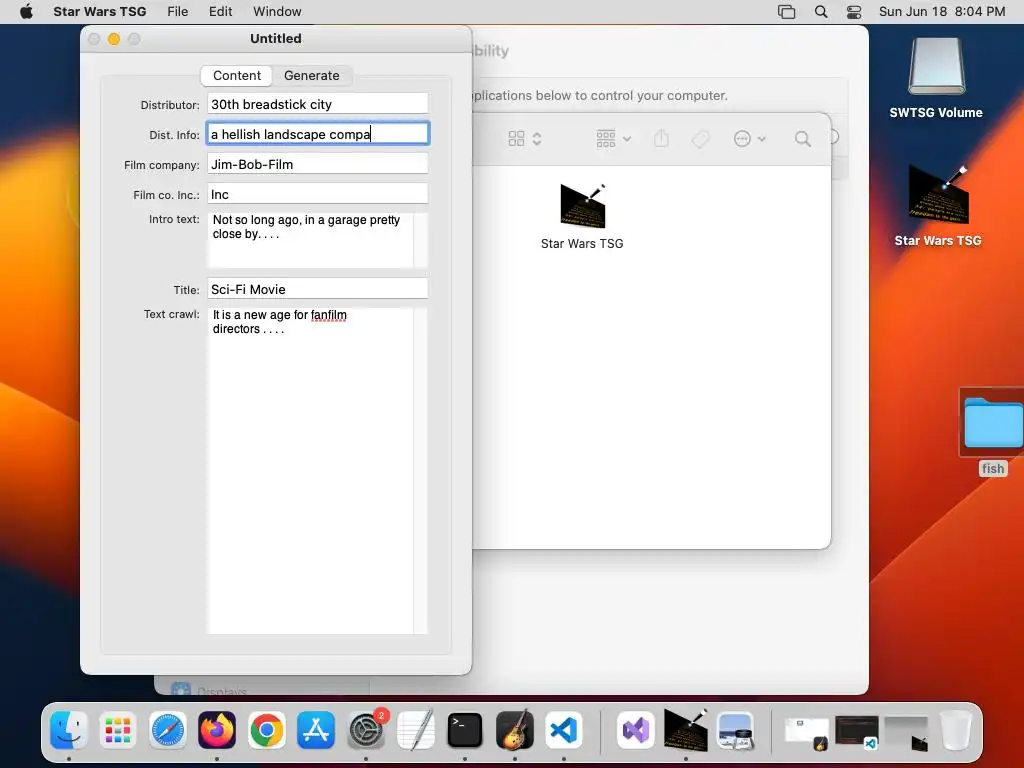Click the Tags icon in Finder toolbar
Image resolution: width=1024 pixels, height=768 pixels.
700,138
